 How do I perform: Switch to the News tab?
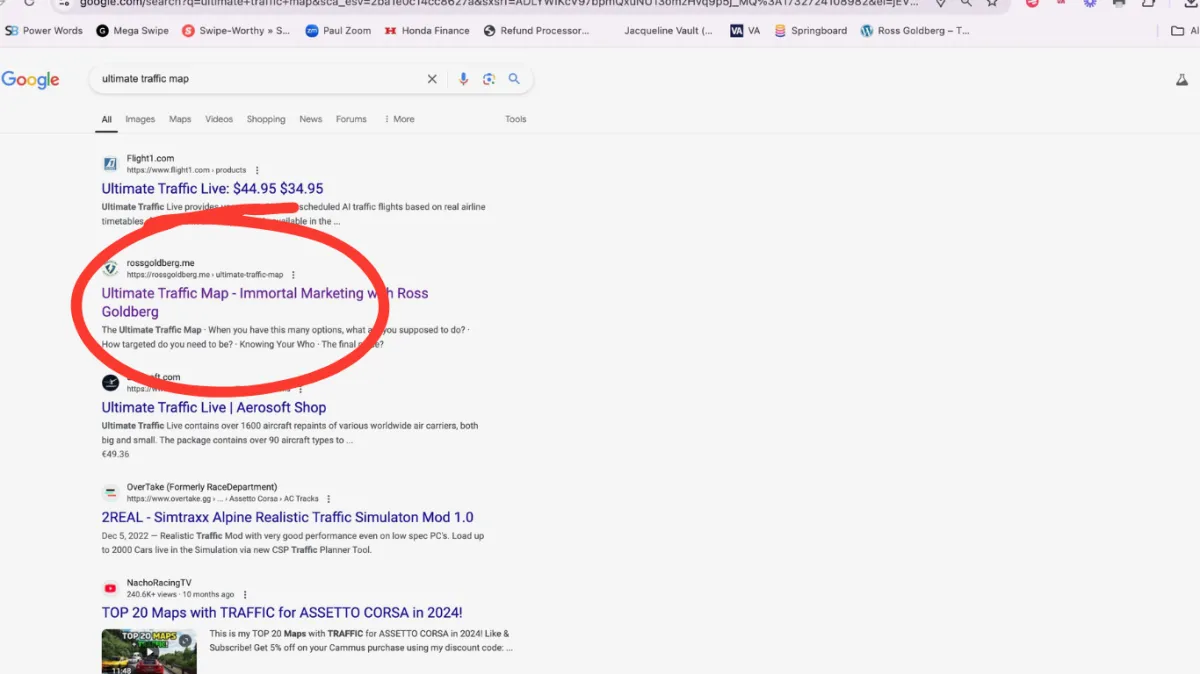311,119
